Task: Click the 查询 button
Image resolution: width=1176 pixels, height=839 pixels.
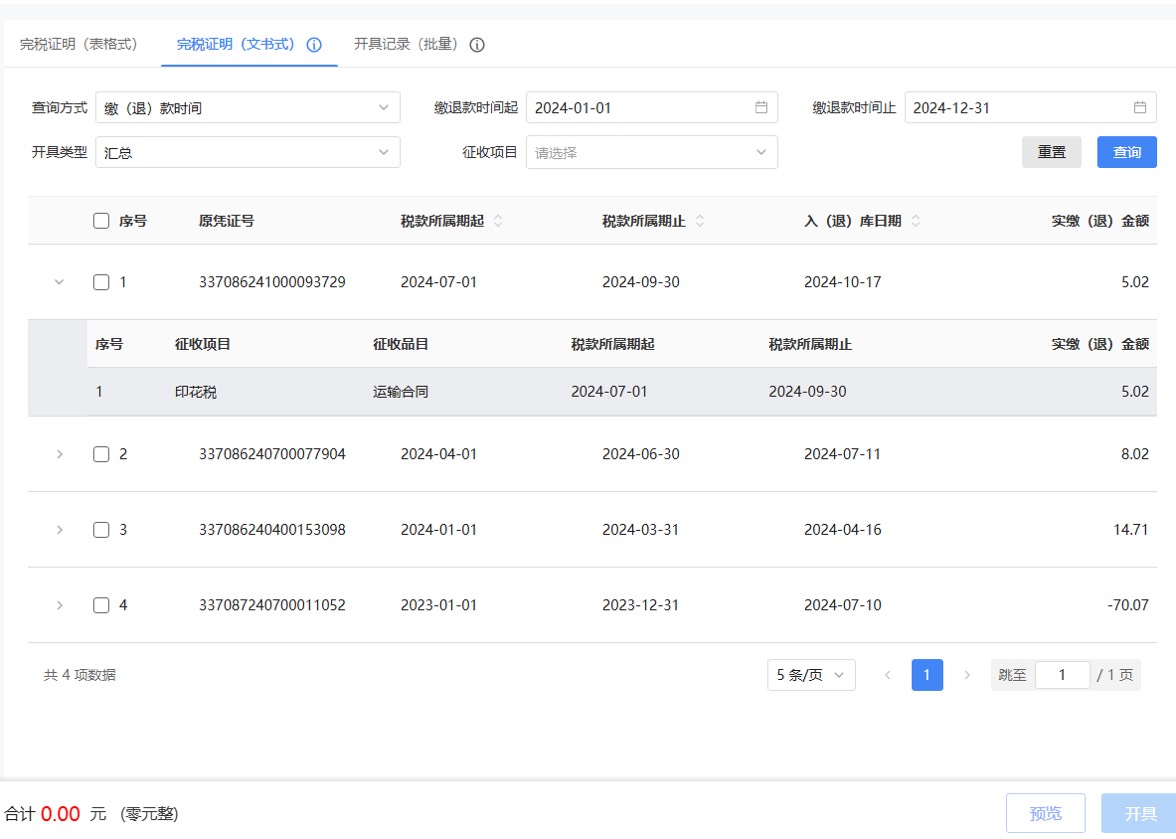Action: coord(1126,152)
